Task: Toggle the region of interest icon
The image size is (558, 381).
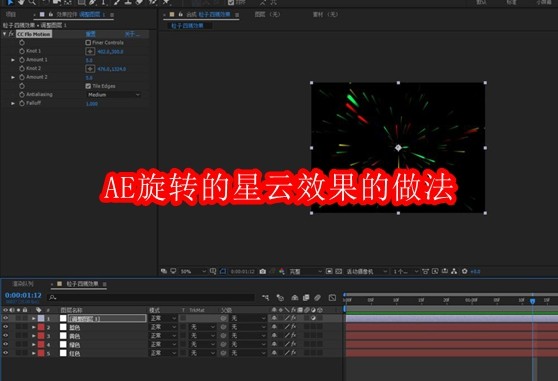Action: [x=329, y=271]
